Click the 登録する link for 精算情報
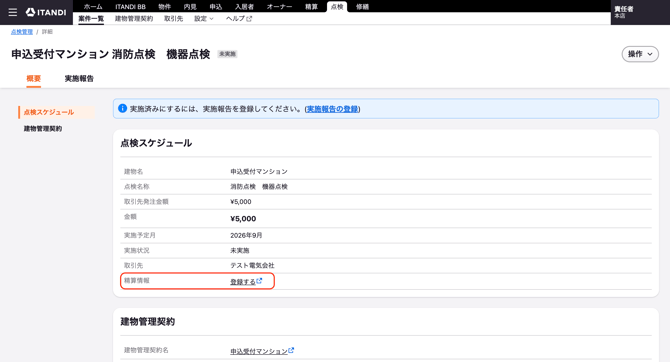This screenshot has height=362, width=670. (x=243, y=282)
